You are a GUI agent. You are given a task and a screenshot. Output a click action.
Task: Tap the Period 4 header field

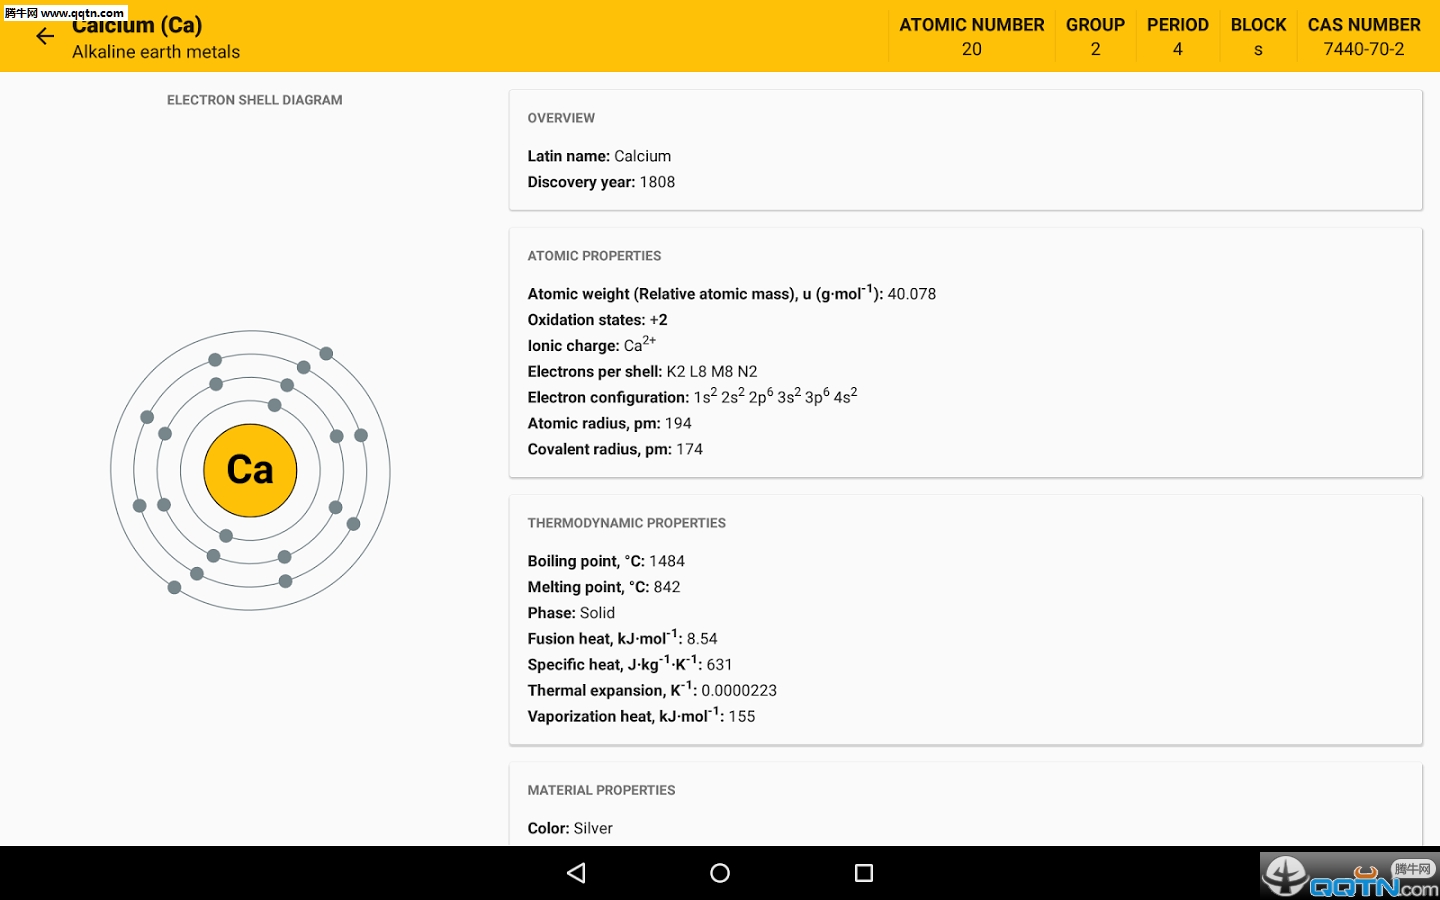coord(1177,37)
